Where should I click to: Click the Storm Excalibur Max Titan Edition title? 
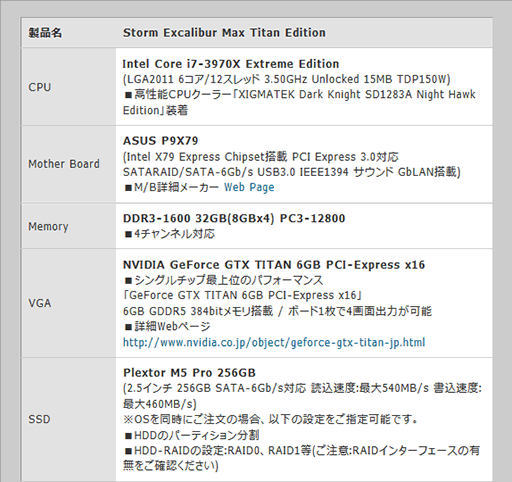[x=224, y=33]
